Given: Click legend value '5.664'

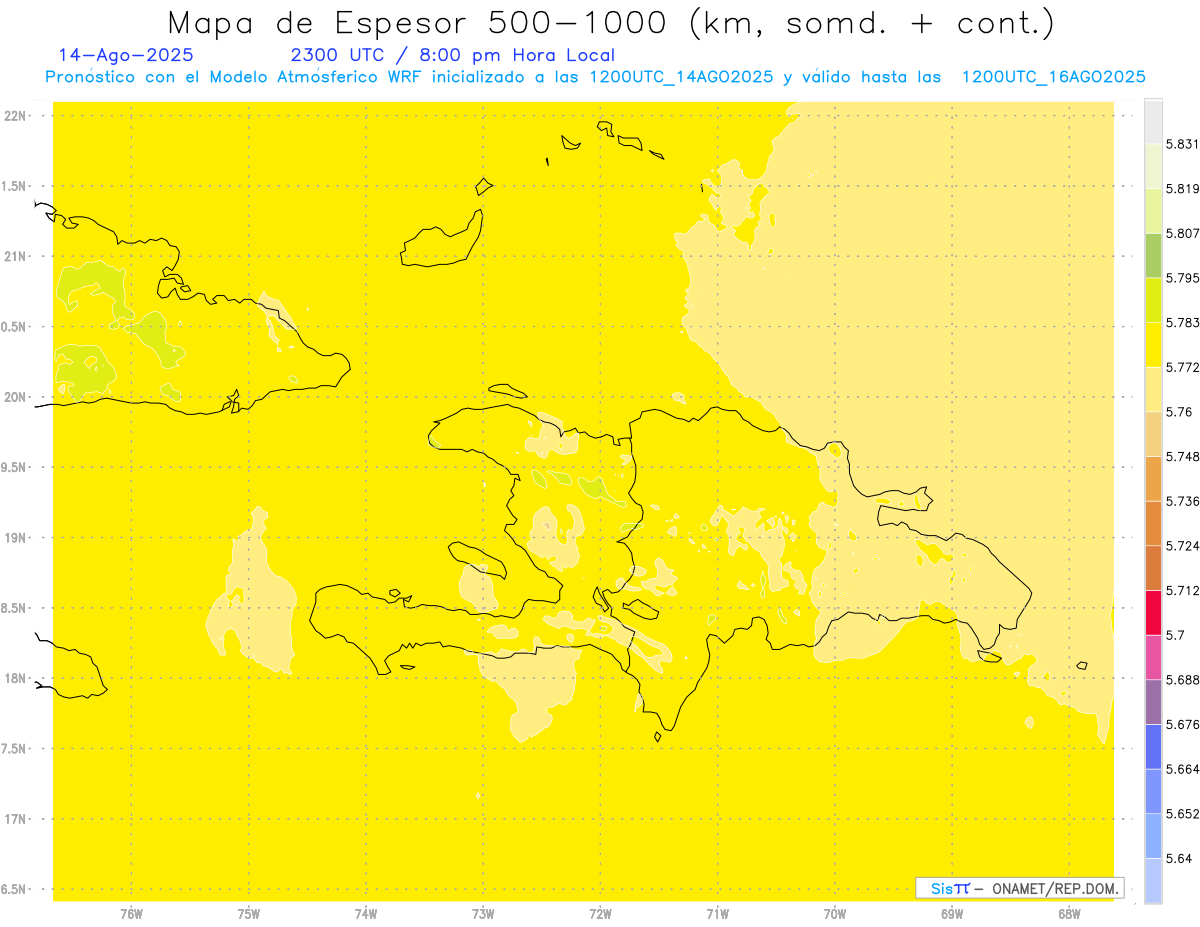Looking at the screenshot, I should (x=1182, y=769).
